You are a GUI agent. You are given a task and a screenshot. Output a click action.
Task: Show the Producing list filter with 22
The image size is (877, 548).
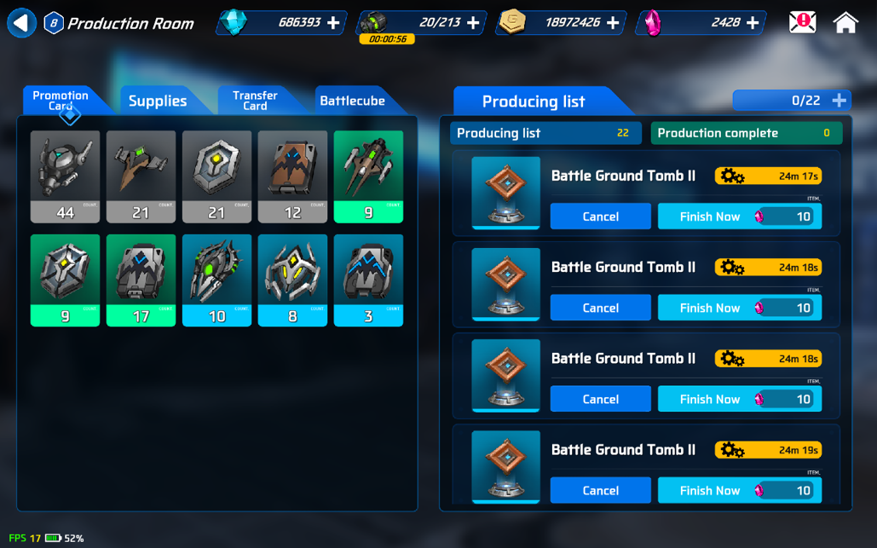coord(545,133)
